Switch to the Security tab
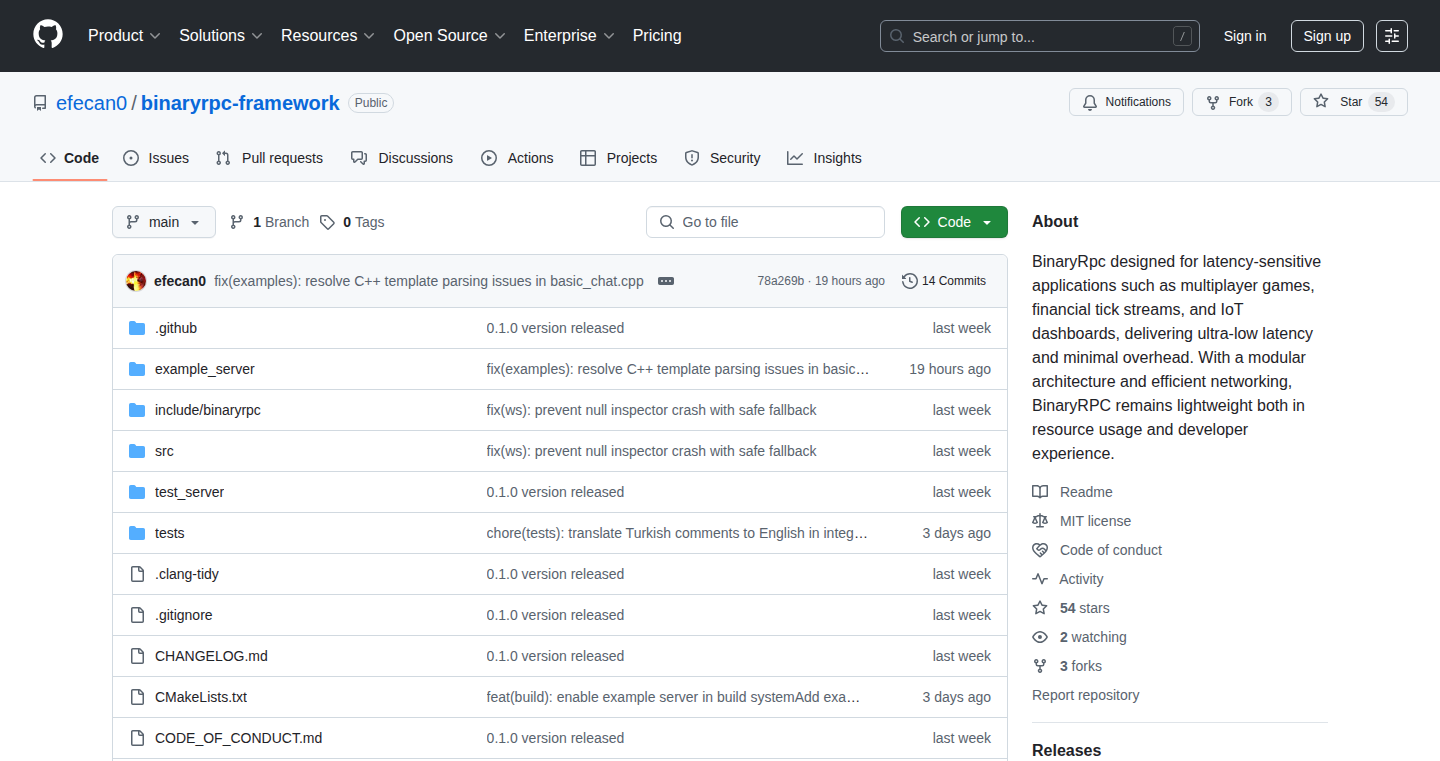Image resolution: width=1440 pixels, height=761 pixels. coord(722,158)
